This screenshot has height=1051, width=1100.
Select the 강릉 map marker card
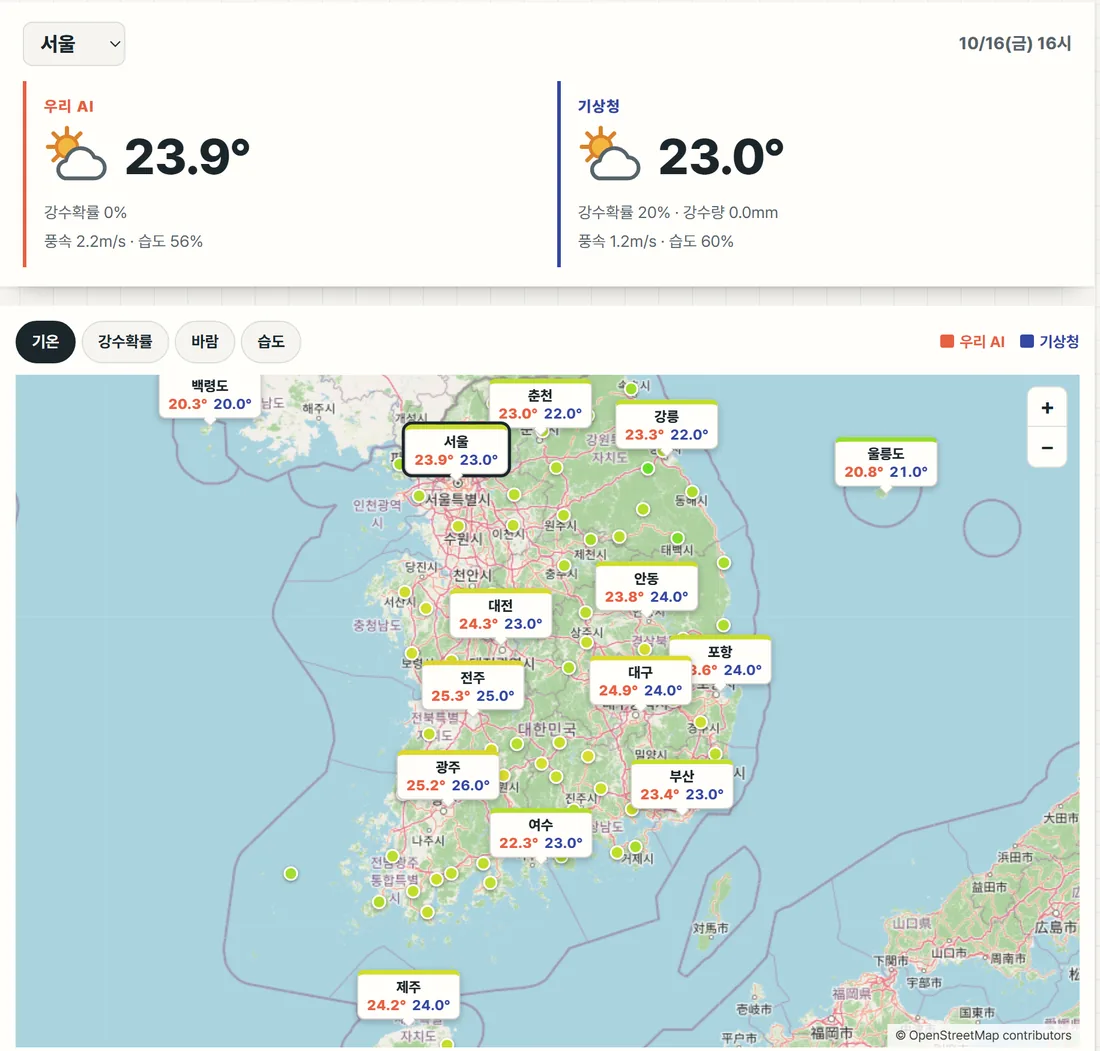tap(666, 425)
